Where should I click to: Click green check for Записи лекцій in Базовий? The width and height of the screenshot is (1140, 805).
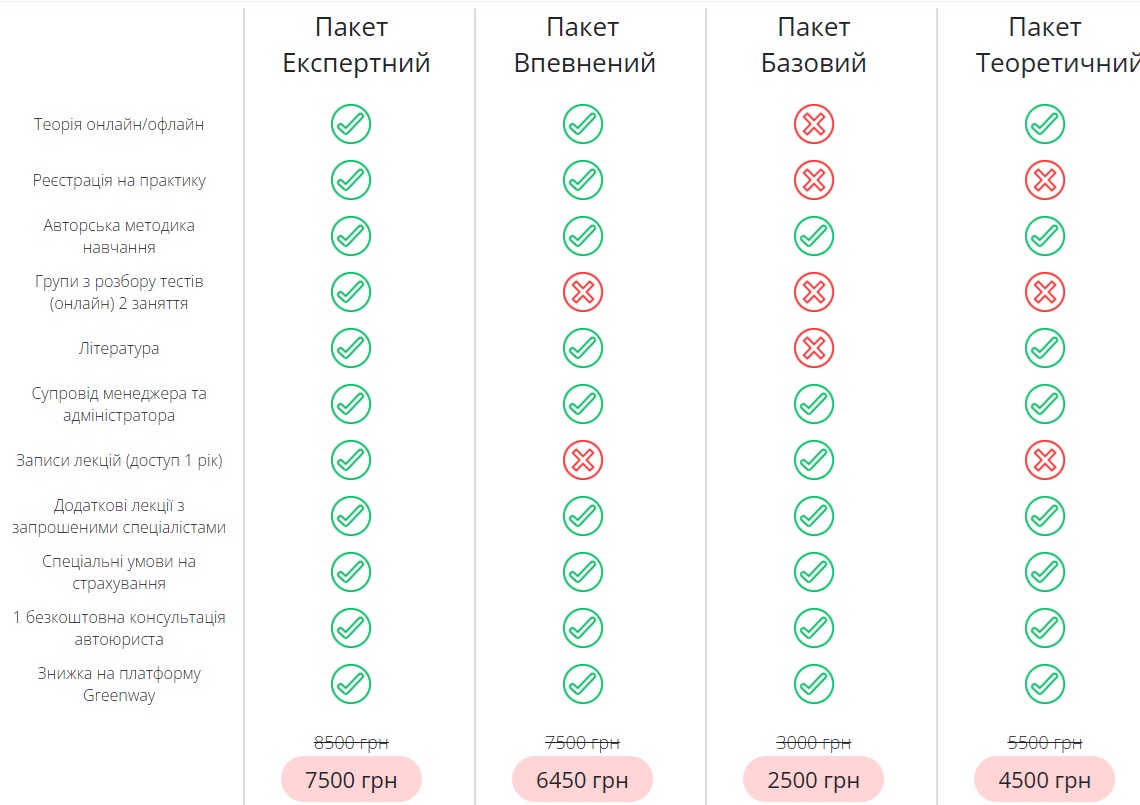(814, 461)
